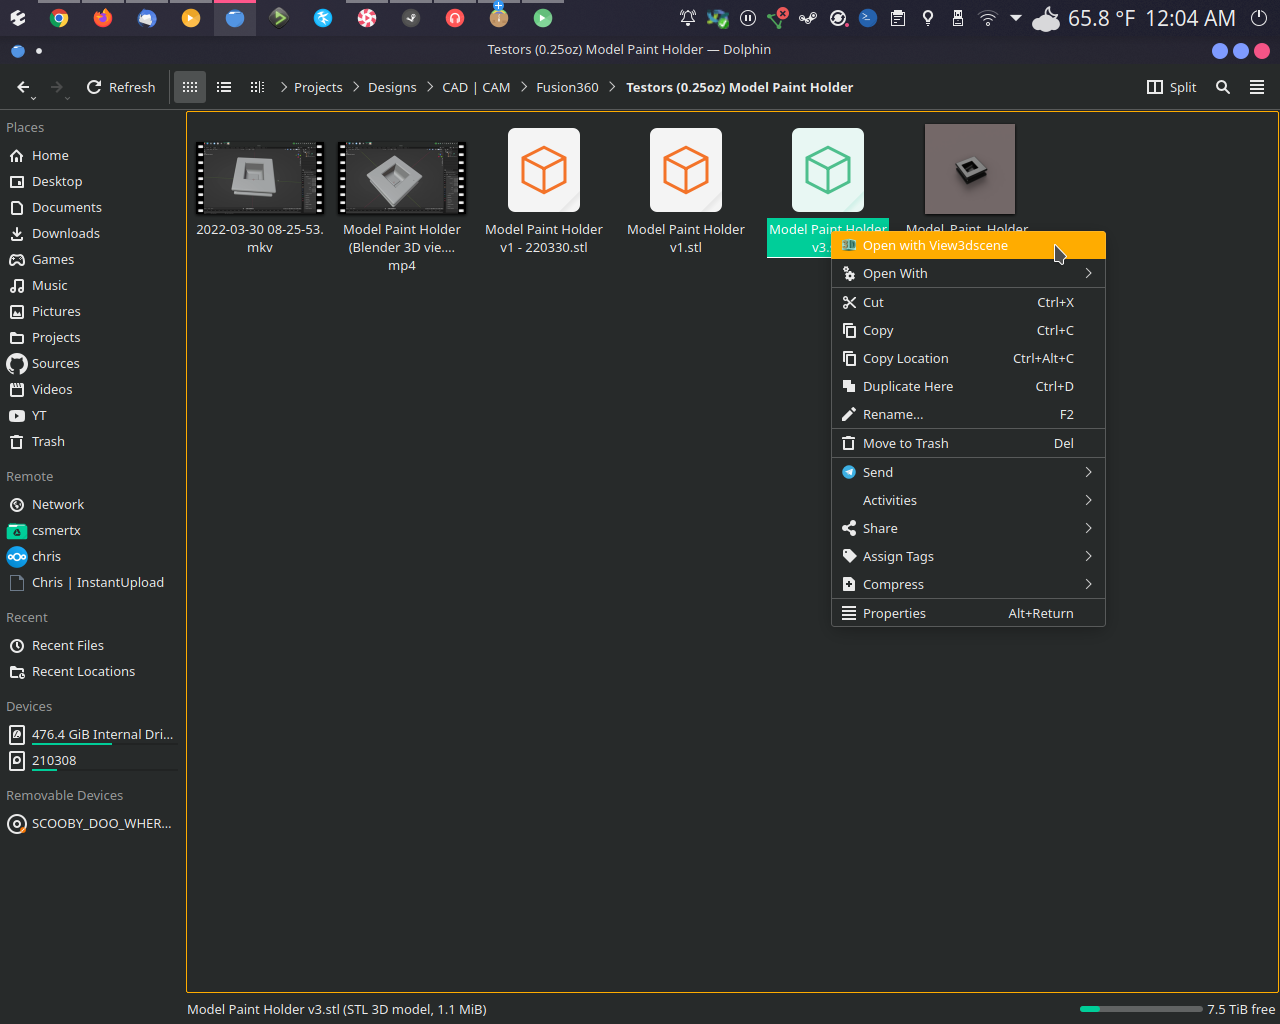Screen dimensions: 1280x1024
Task: Click the free space capacity bar
Action: [x=1141, y=1009]
